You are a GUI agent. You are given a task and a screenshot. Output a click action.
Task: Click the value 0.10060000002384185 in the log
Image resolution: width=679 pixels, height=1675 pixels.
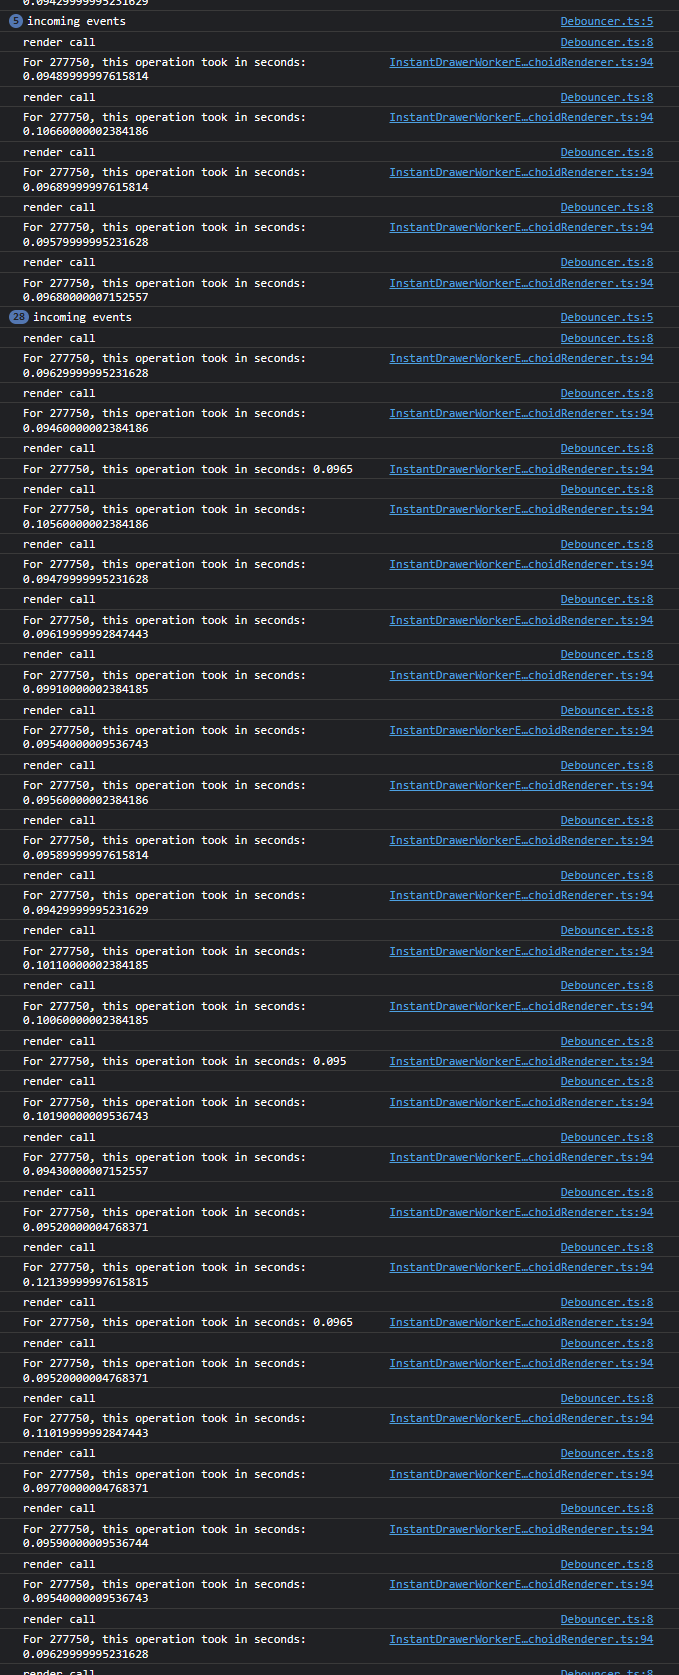click(x=86, y=1020)
